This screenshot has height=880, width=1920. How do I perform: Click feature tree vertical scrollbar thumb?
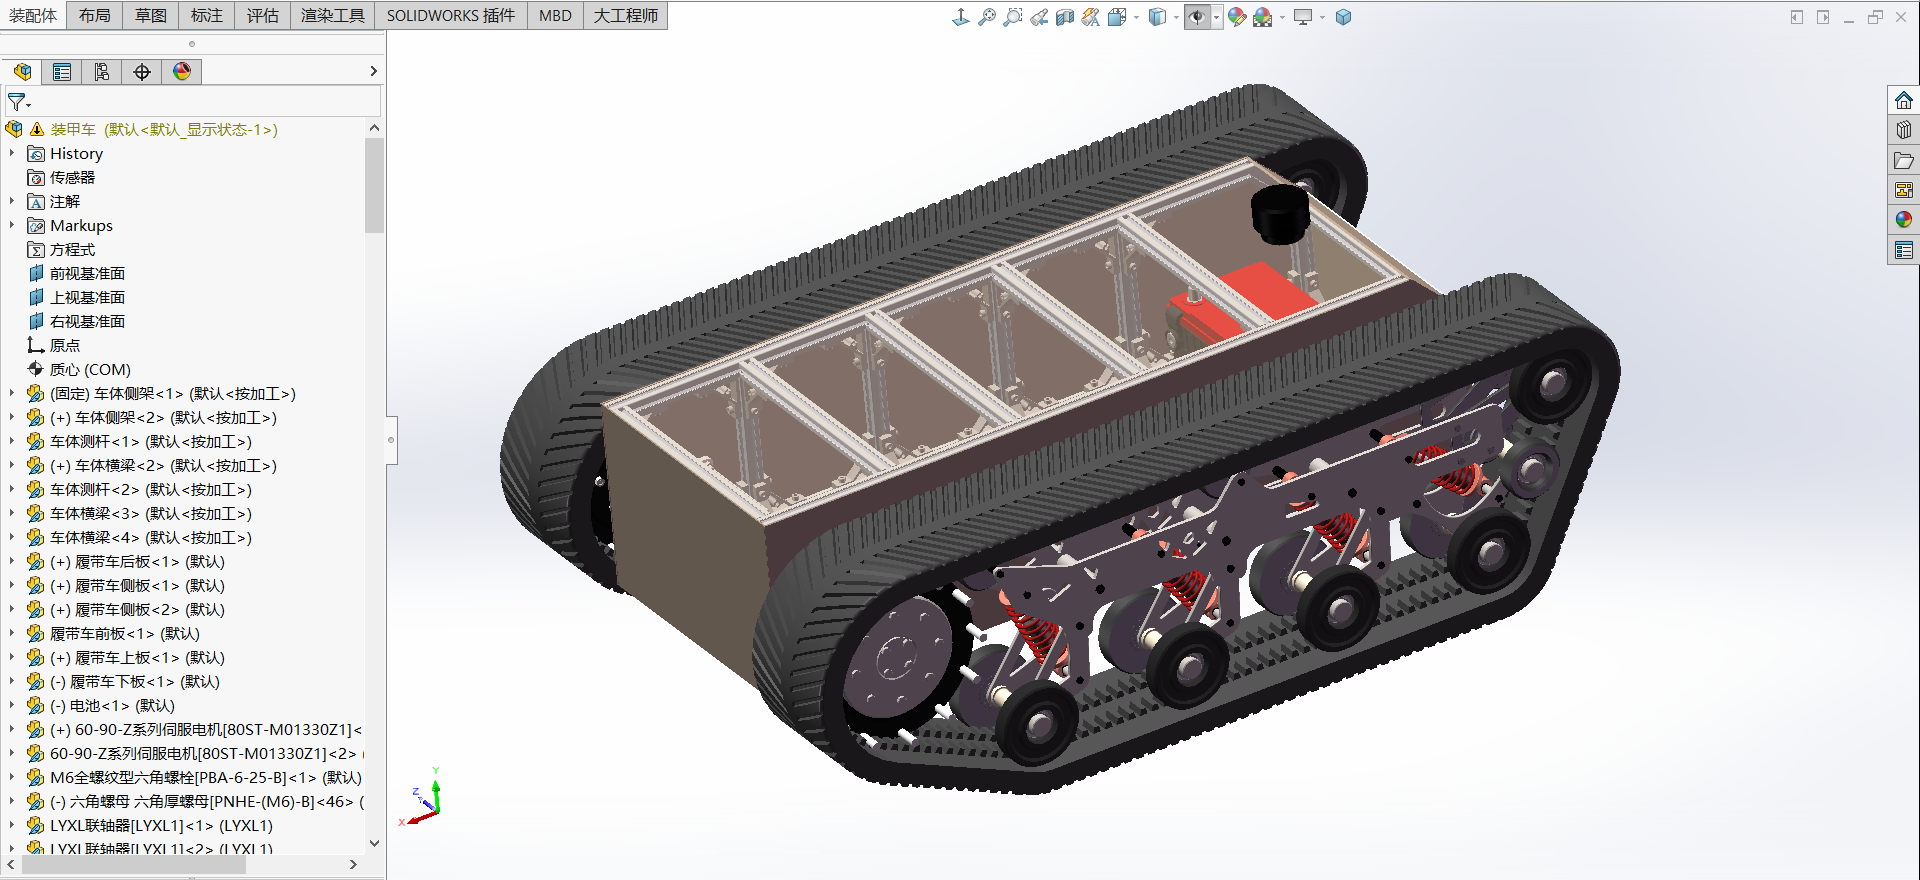point(374,185)
